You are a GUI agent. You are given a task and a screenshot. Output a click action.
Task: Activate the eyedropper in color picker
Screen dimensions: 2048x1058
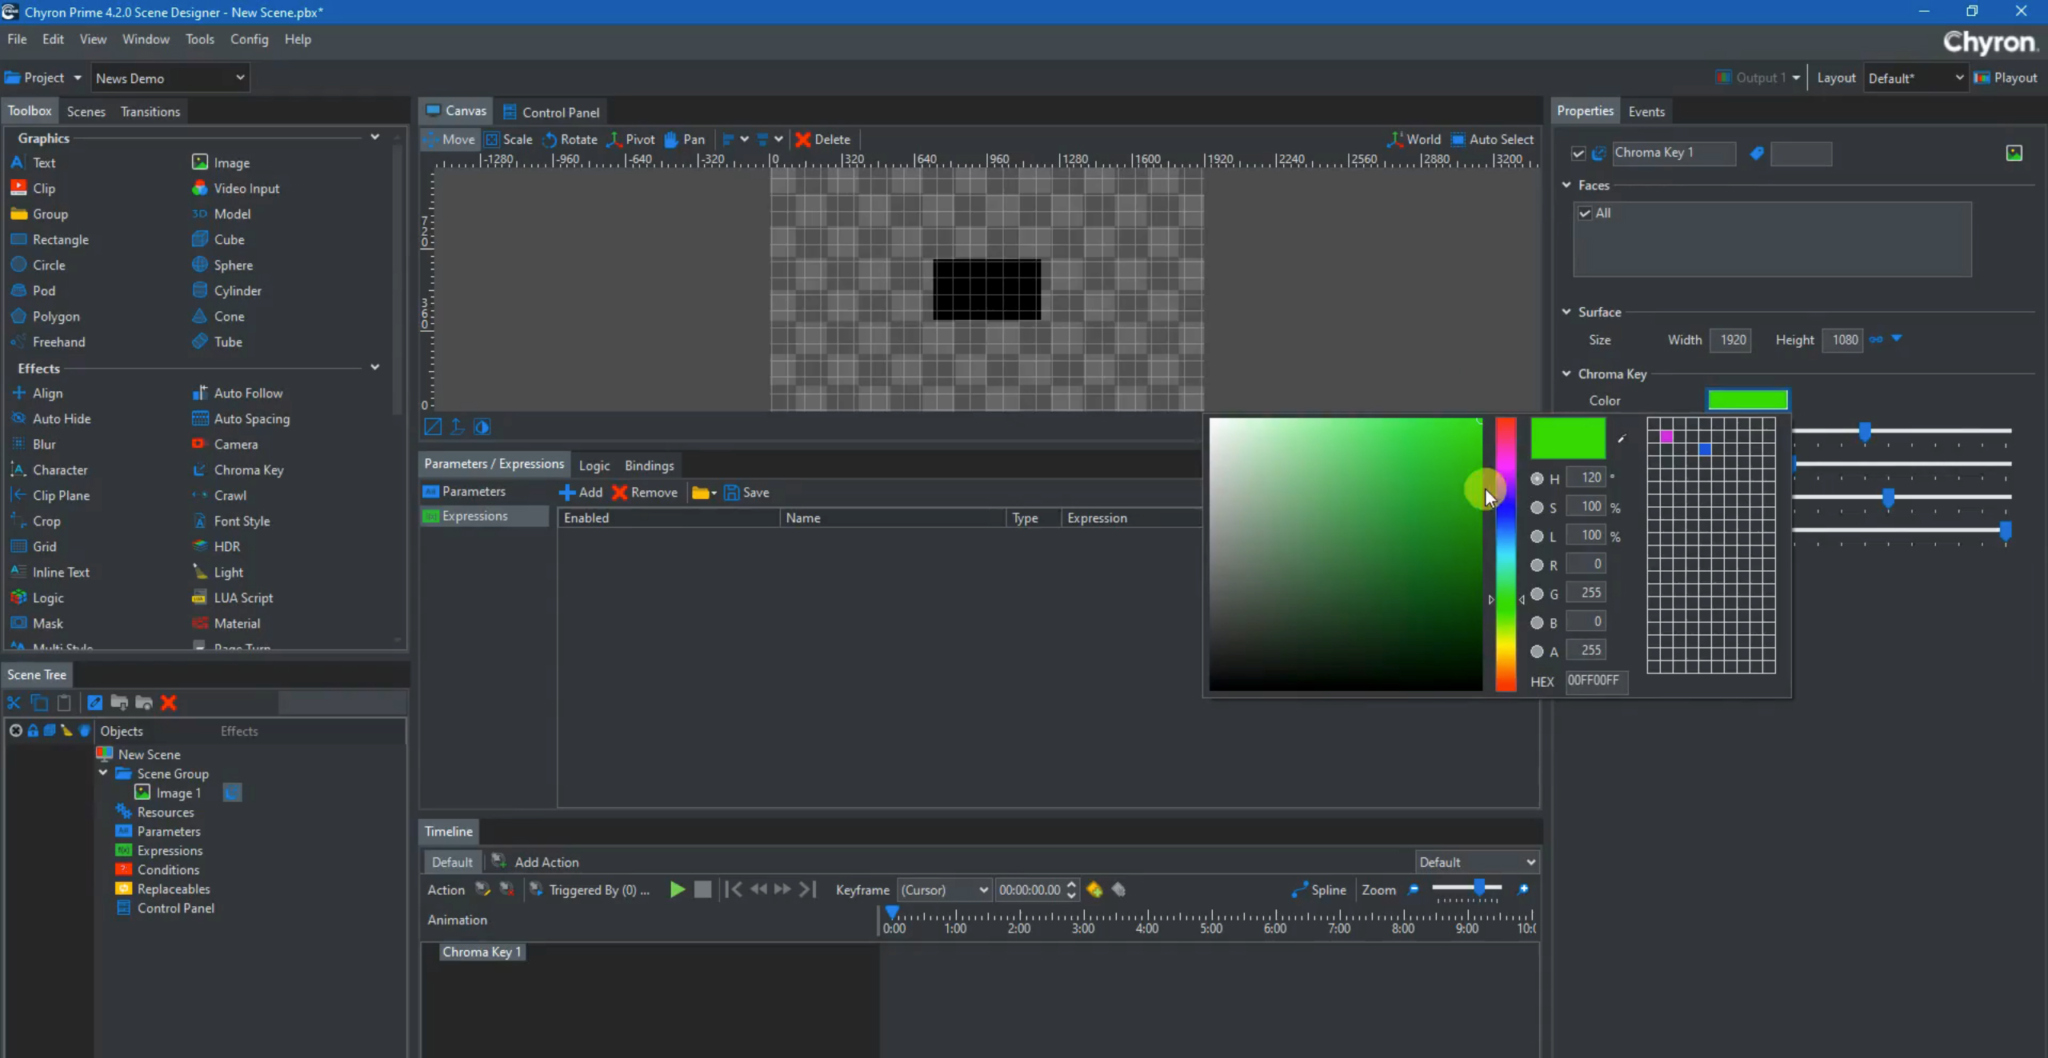[x=1620, y=437]
